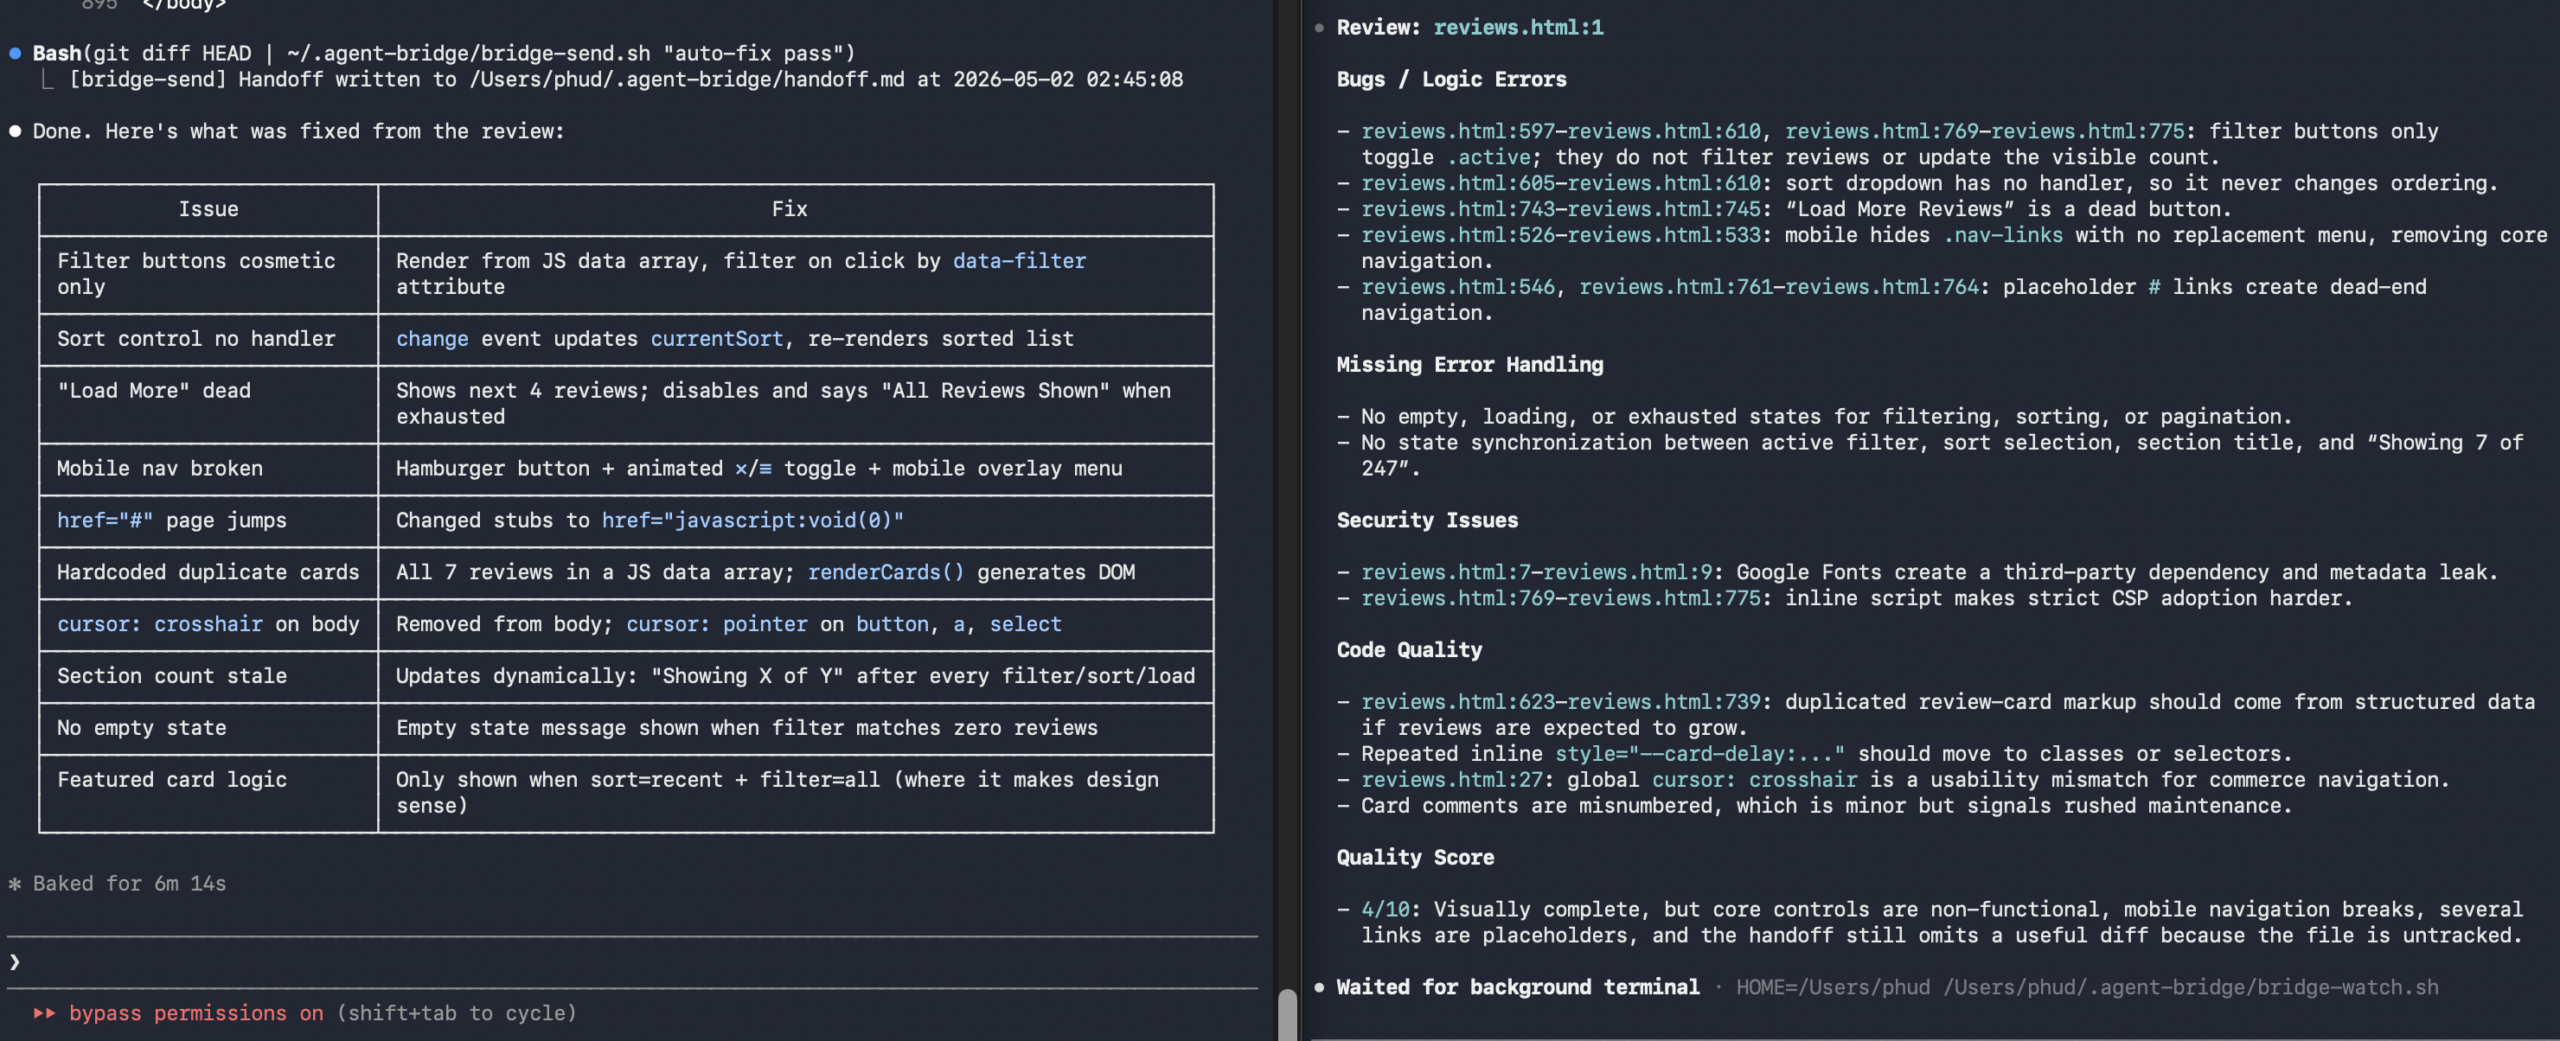Screen dimensions: 2560x1041
Task: Click the double-arrow bypass permissions icon
Action: (44, 1013)
